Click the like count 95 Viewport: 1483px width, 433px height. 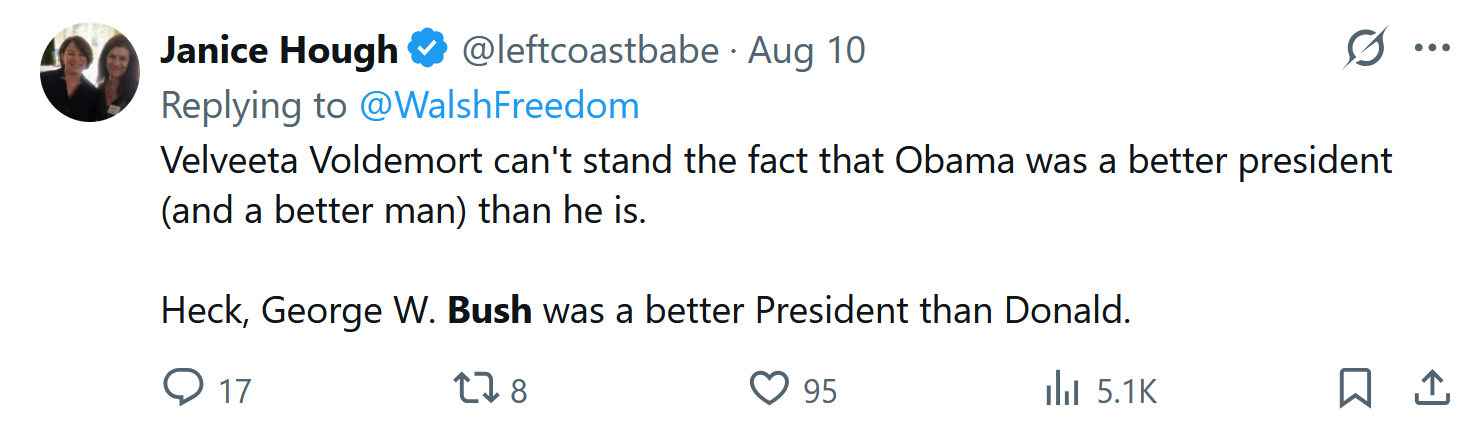(820, 390)
